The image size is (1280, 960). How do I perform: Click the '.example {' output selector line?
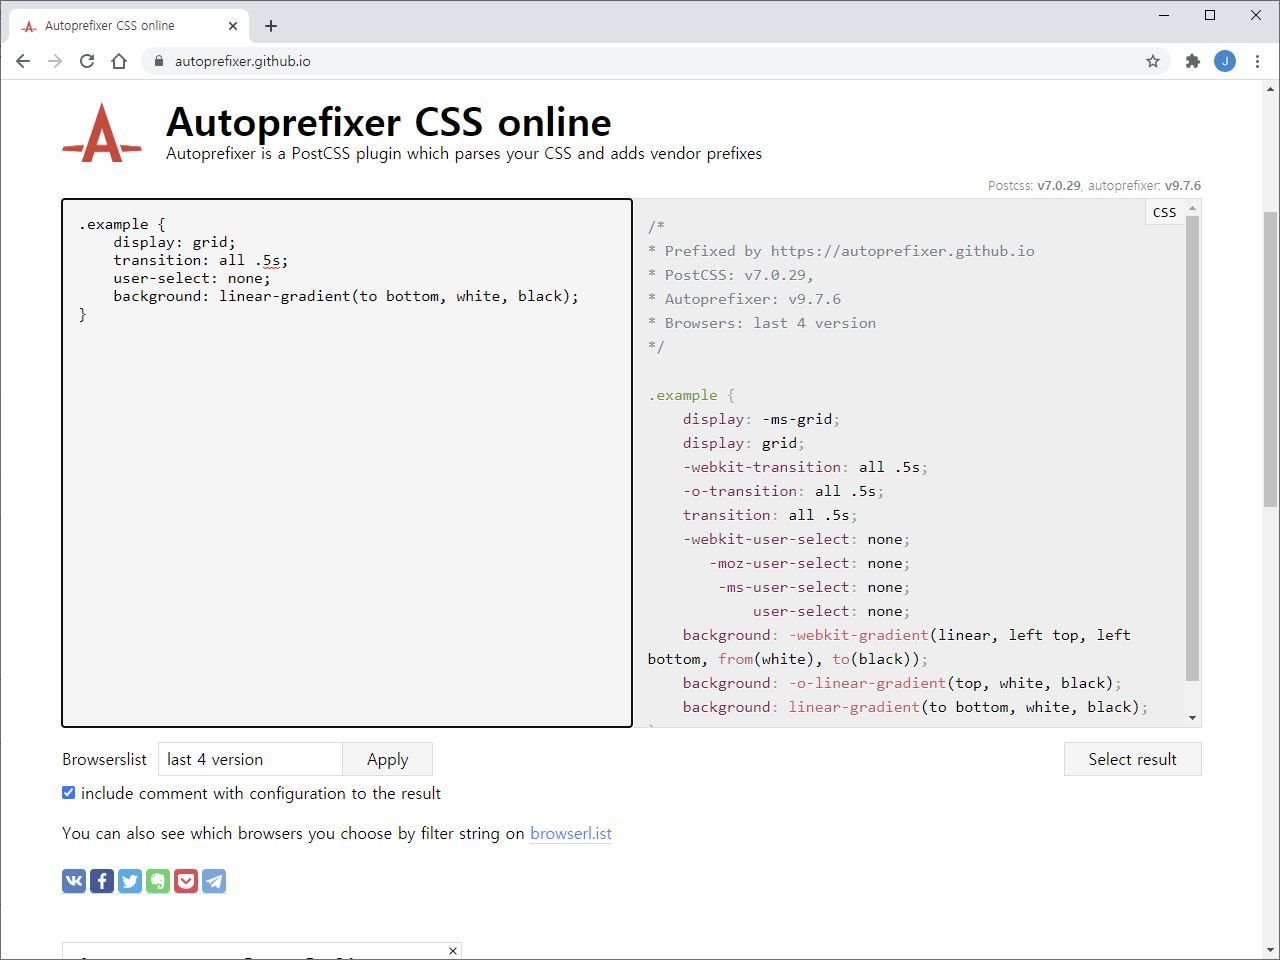(x=691, y=395)
